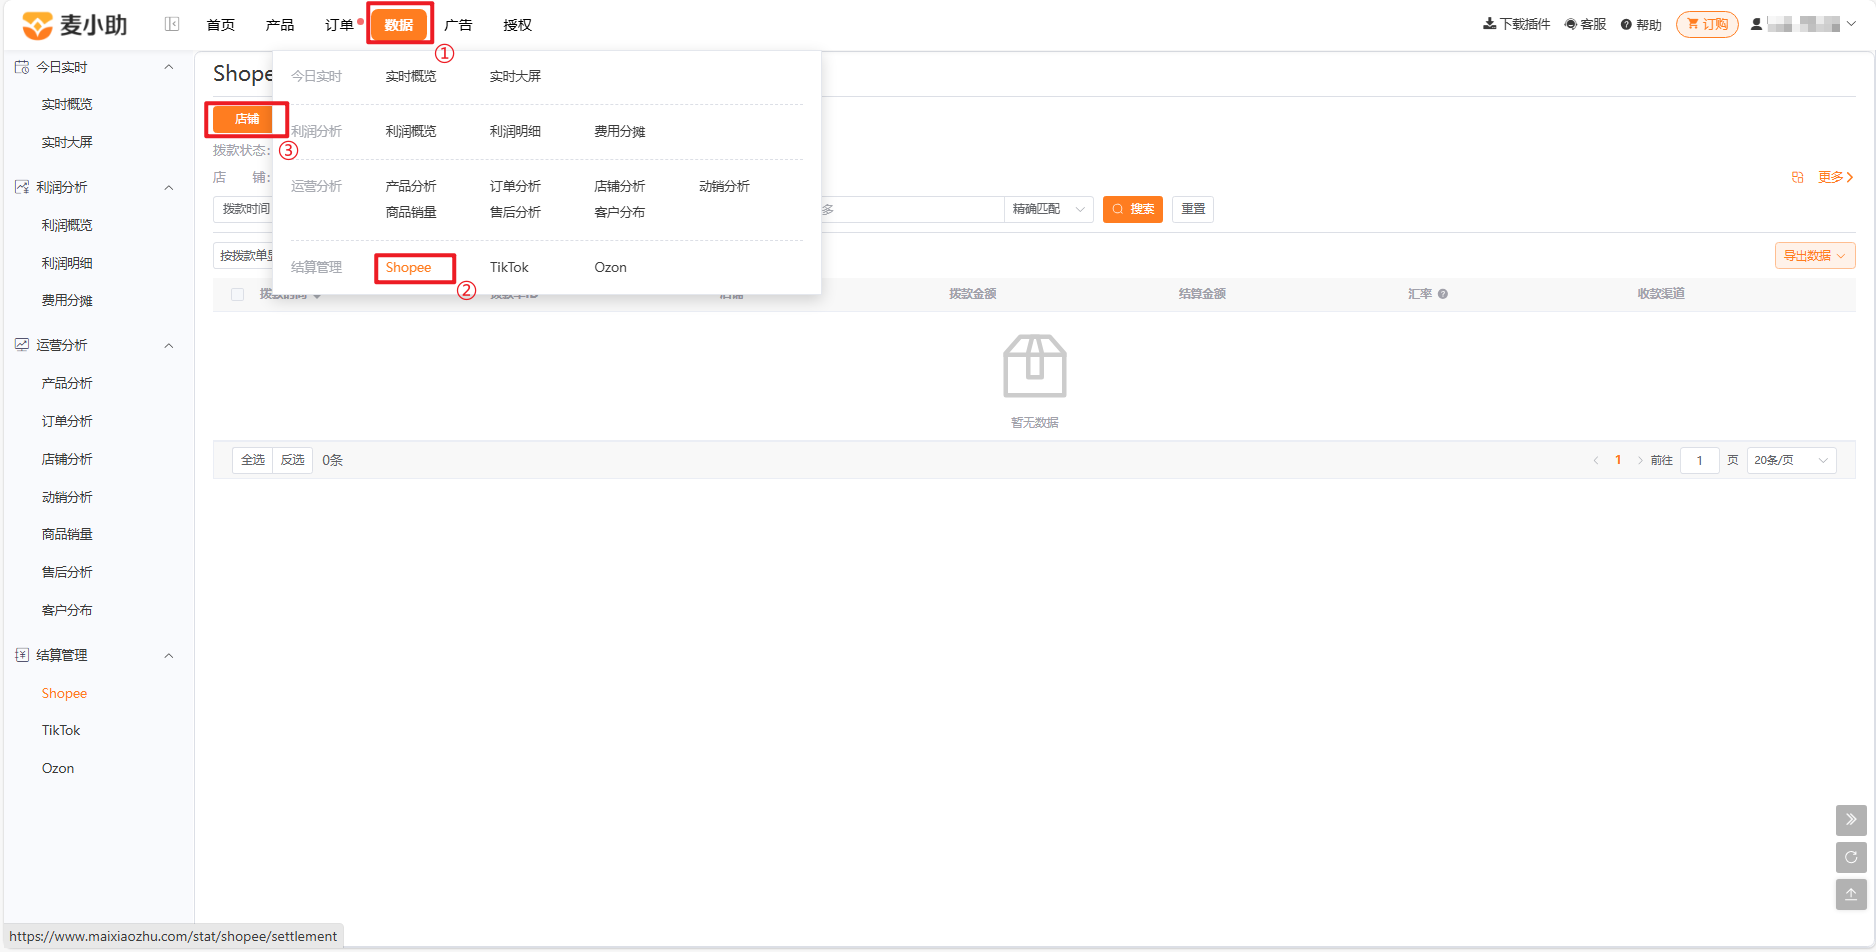Viewport: 1876px width, 952px height.
Task: Open the 授权 top menu
Action: pos(517,25)
